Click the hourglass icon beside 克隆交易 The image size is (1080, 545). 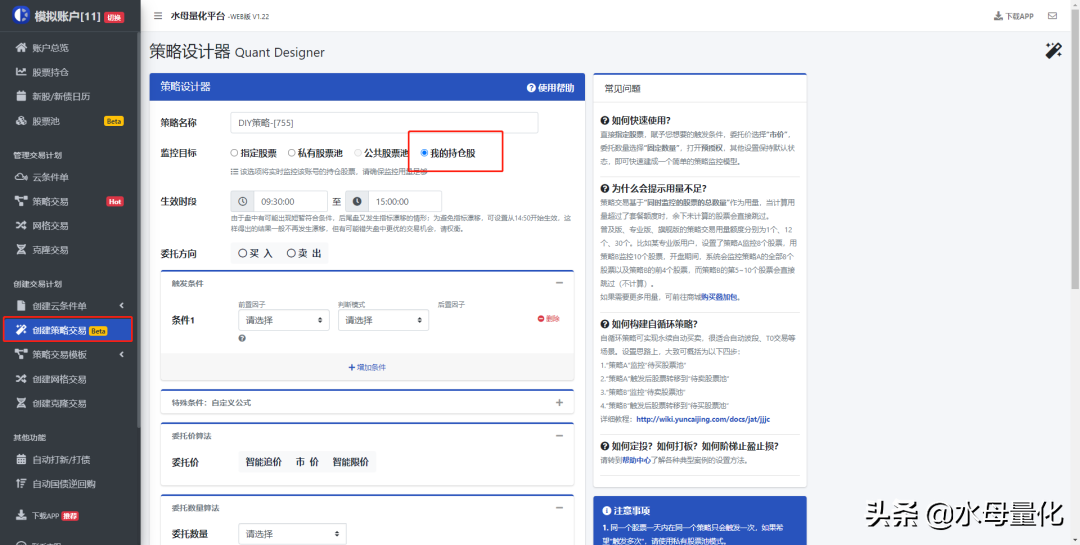21,249
